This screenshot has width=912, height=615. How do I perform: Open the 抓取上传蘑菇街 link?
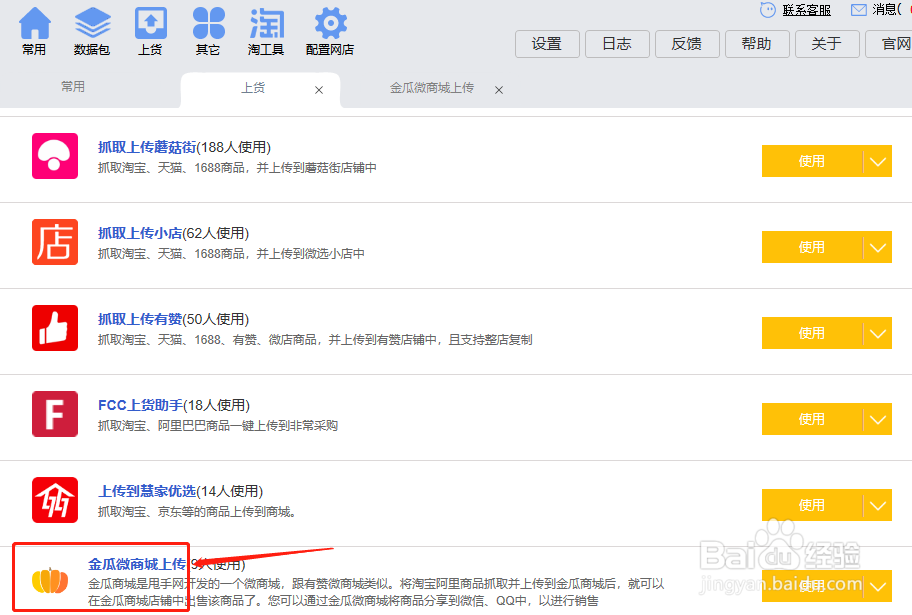(x=147, y=147)
